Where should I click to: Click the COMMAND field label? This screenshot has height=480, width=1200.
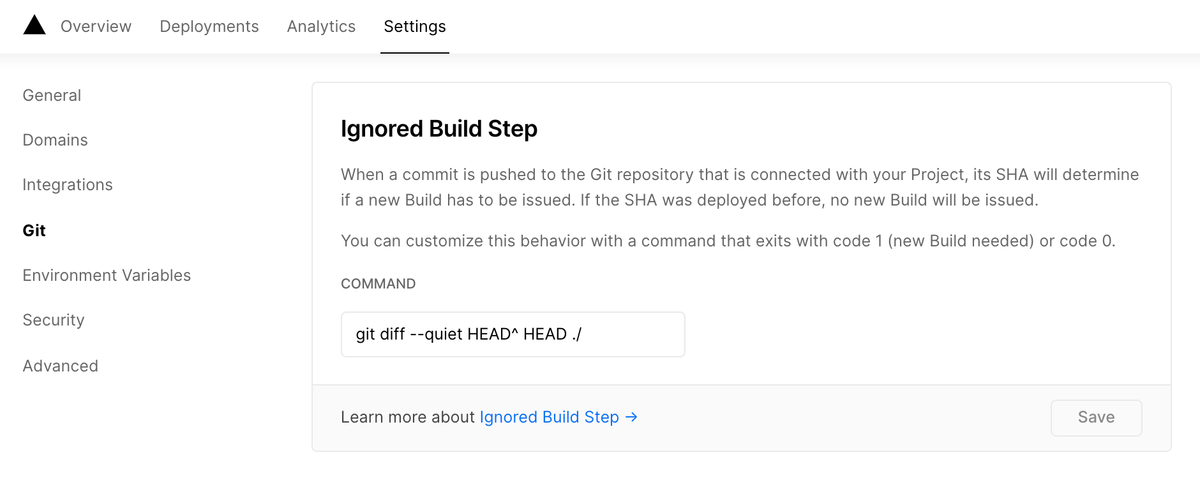pos(378,284)
